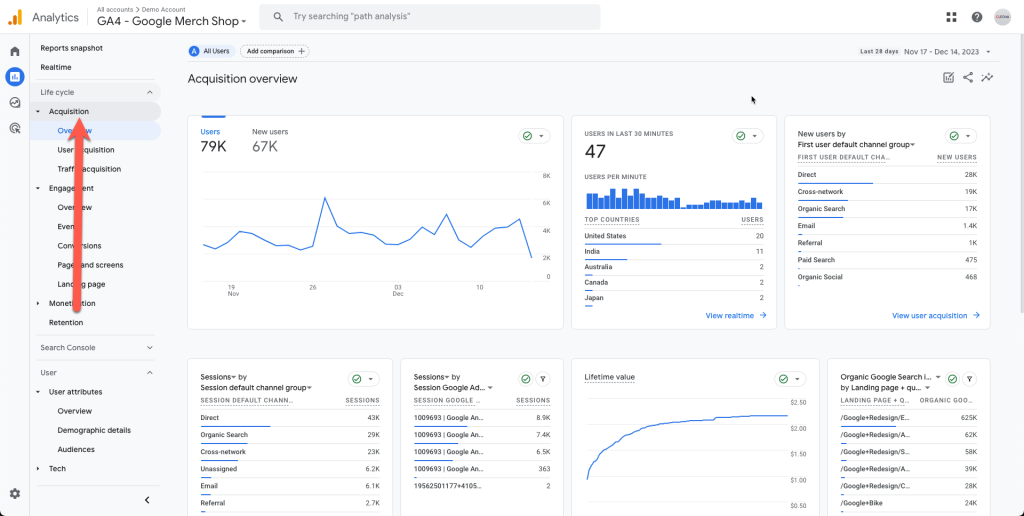
Task: Click the /Google+Bike landing page row
Action: pyautogui.click(x=908, y=503)
